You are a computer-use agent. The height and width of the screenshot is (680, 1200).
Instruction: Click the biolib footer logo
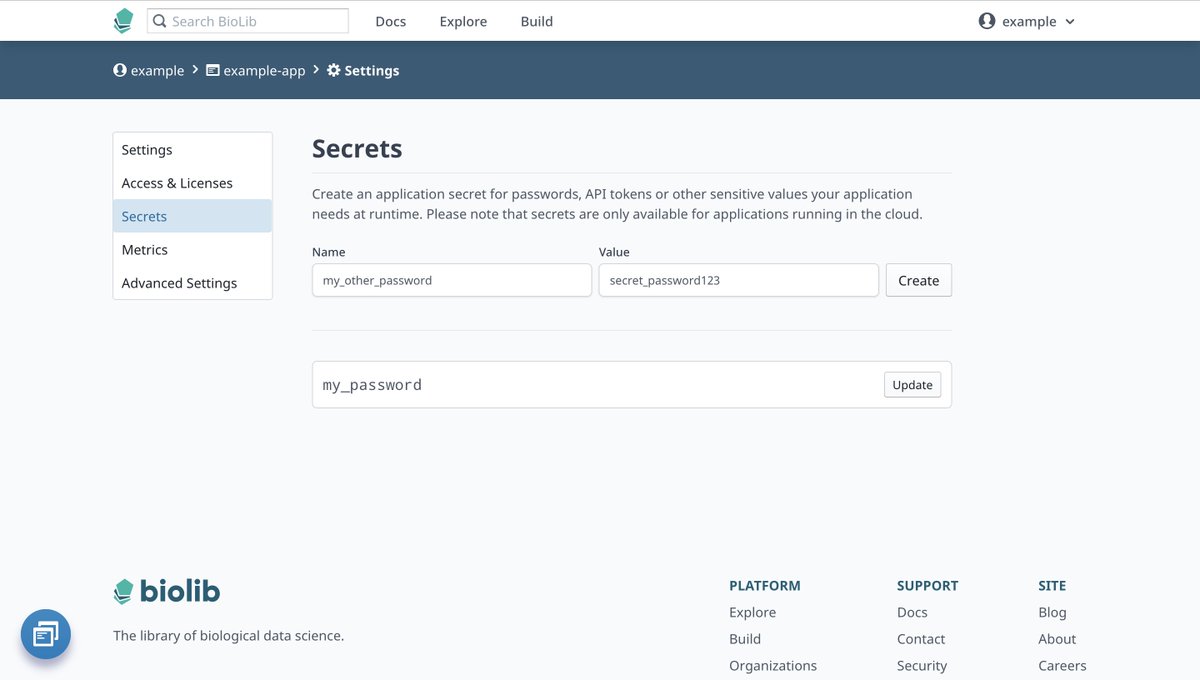coord(166,591)
